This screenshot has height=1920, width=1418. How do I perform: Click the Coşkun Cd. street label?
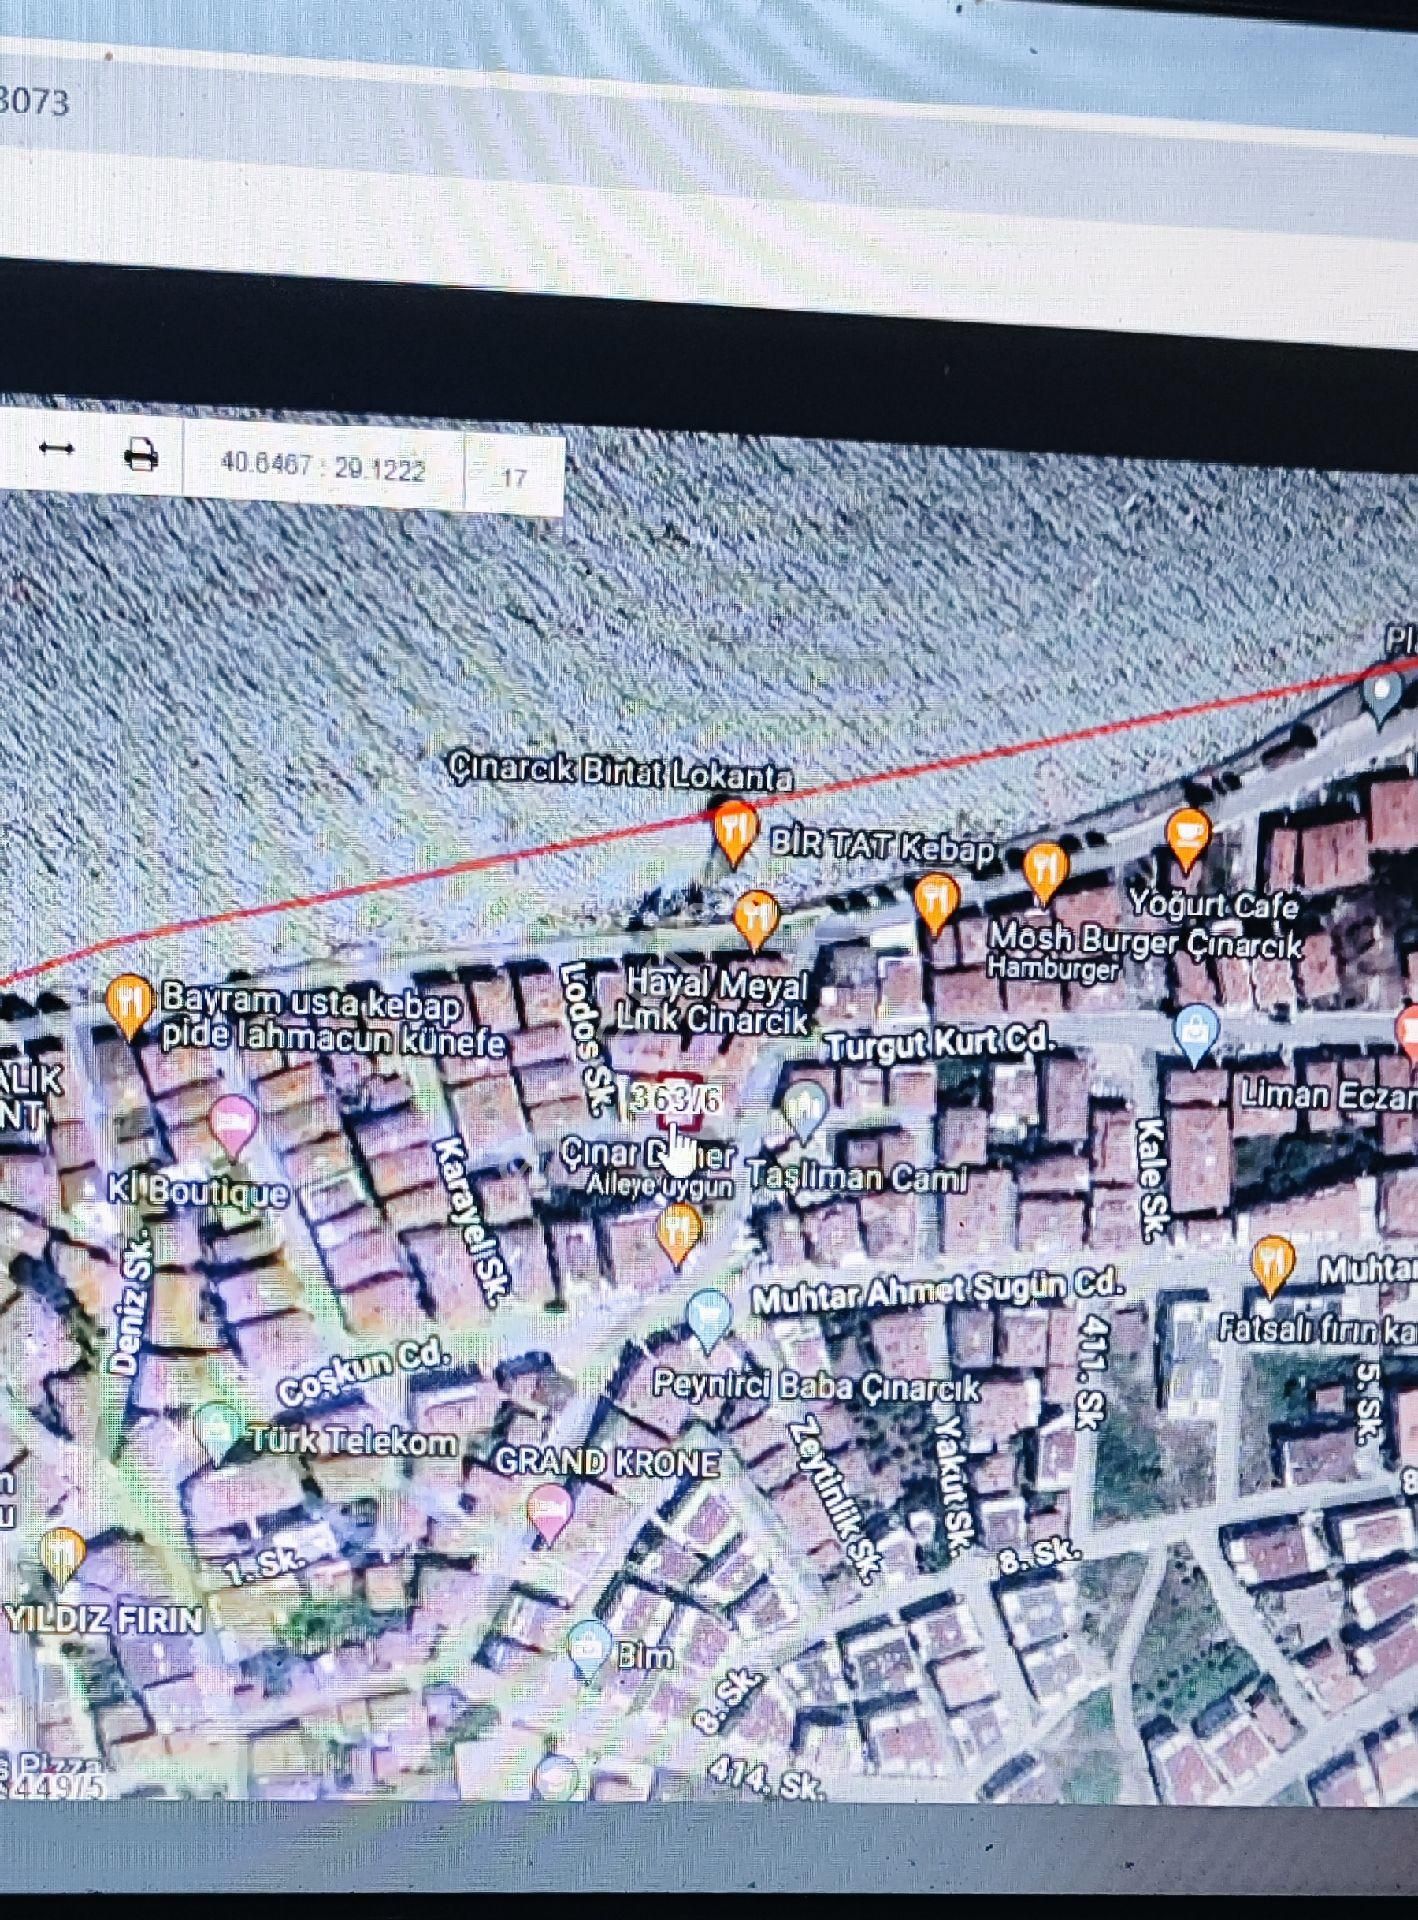pyautogui.click(x=364, y=1372)
